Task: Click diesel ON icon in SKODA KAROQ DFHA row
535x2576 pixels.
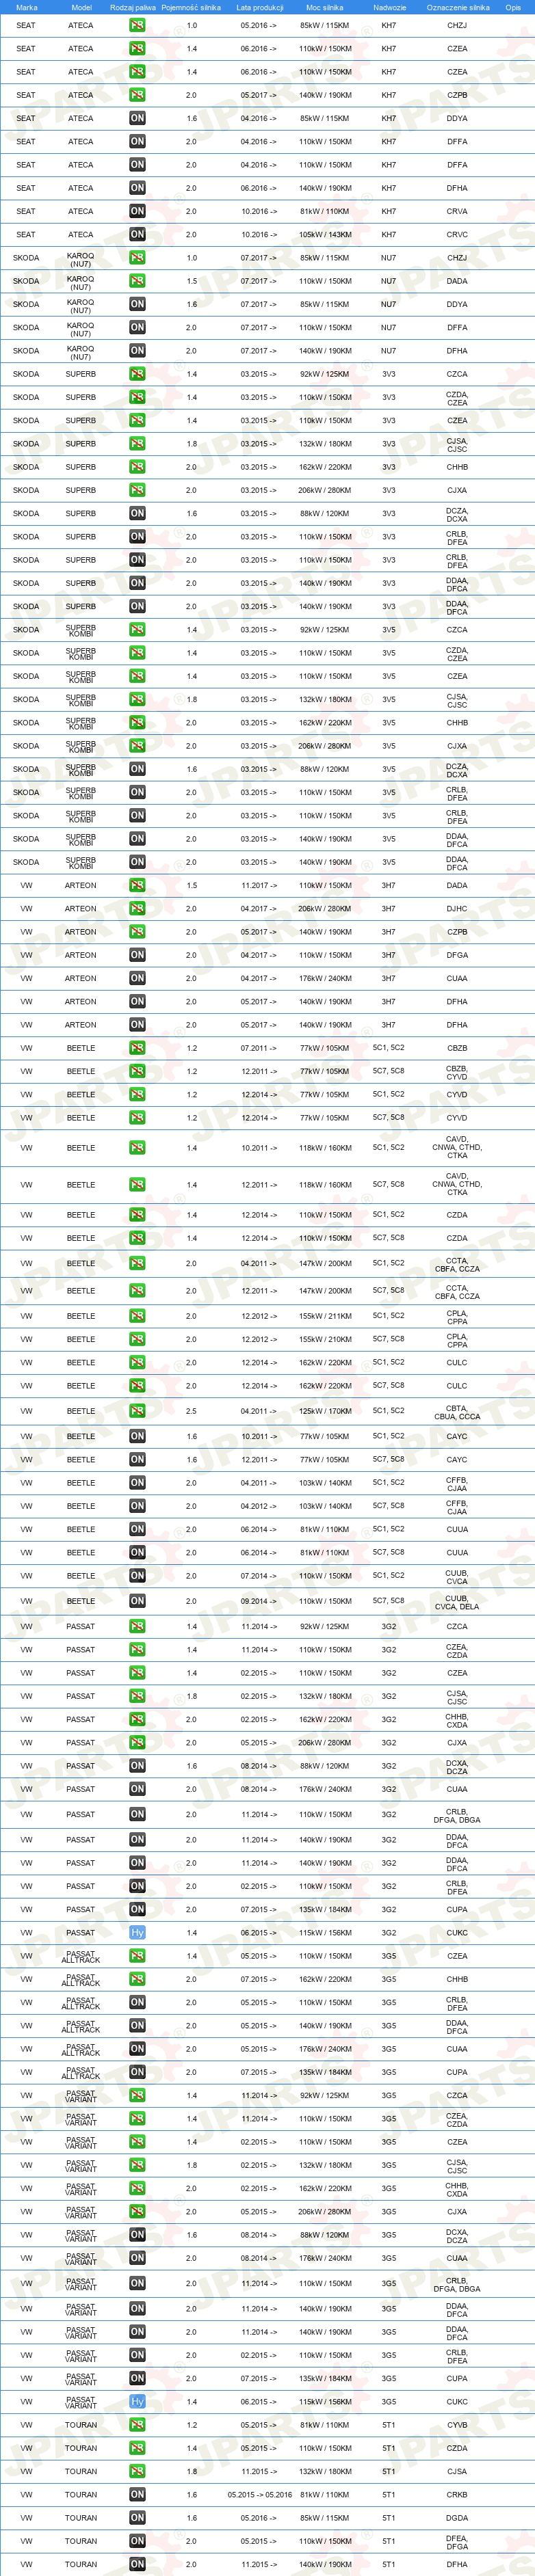Action: point(137,351)
